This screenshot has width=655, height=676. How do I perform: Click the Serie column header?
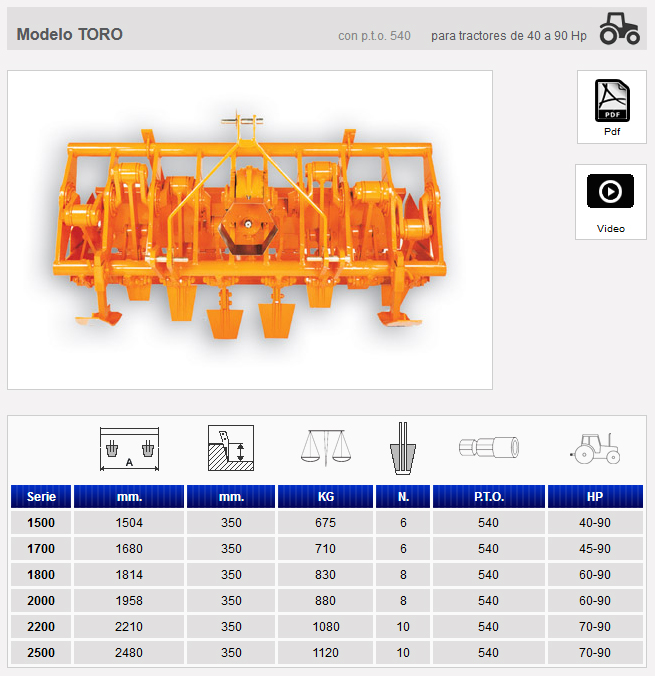[41, 497]
